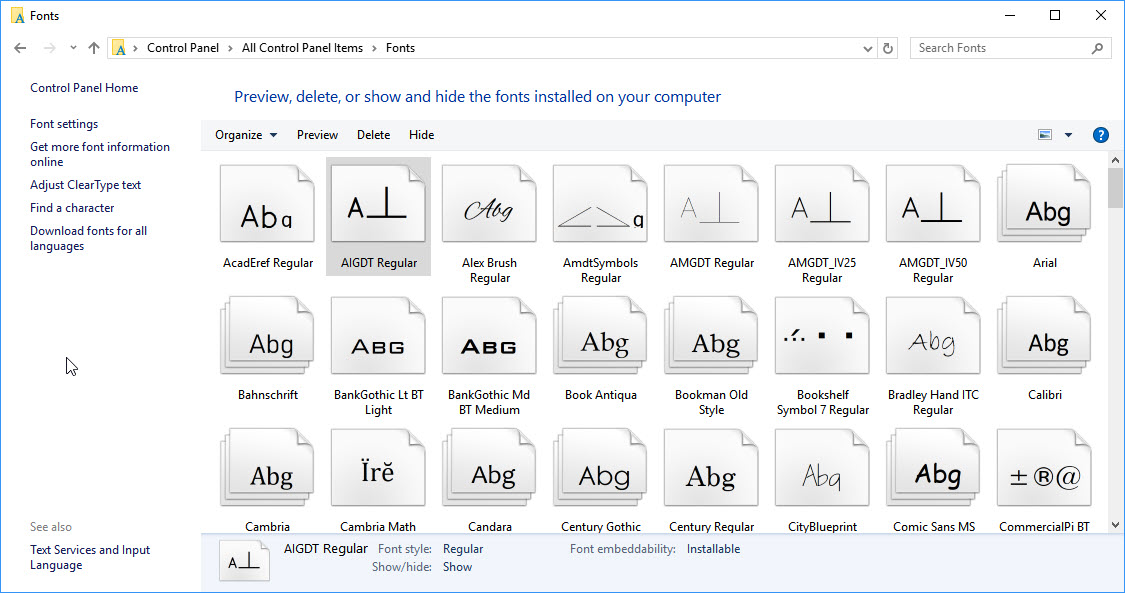This screenshot has height=593, width=1125.
Task: Select the AMGDT Regular font icon
Action: pos(711,204)
